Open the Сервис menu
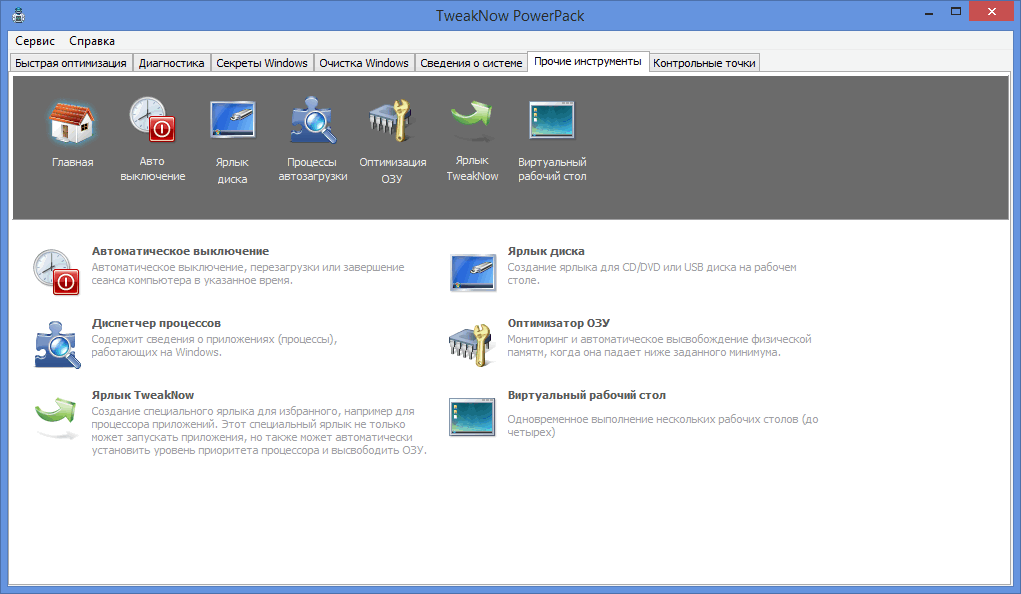1021x594 pixels. click(x=35, y=41)
